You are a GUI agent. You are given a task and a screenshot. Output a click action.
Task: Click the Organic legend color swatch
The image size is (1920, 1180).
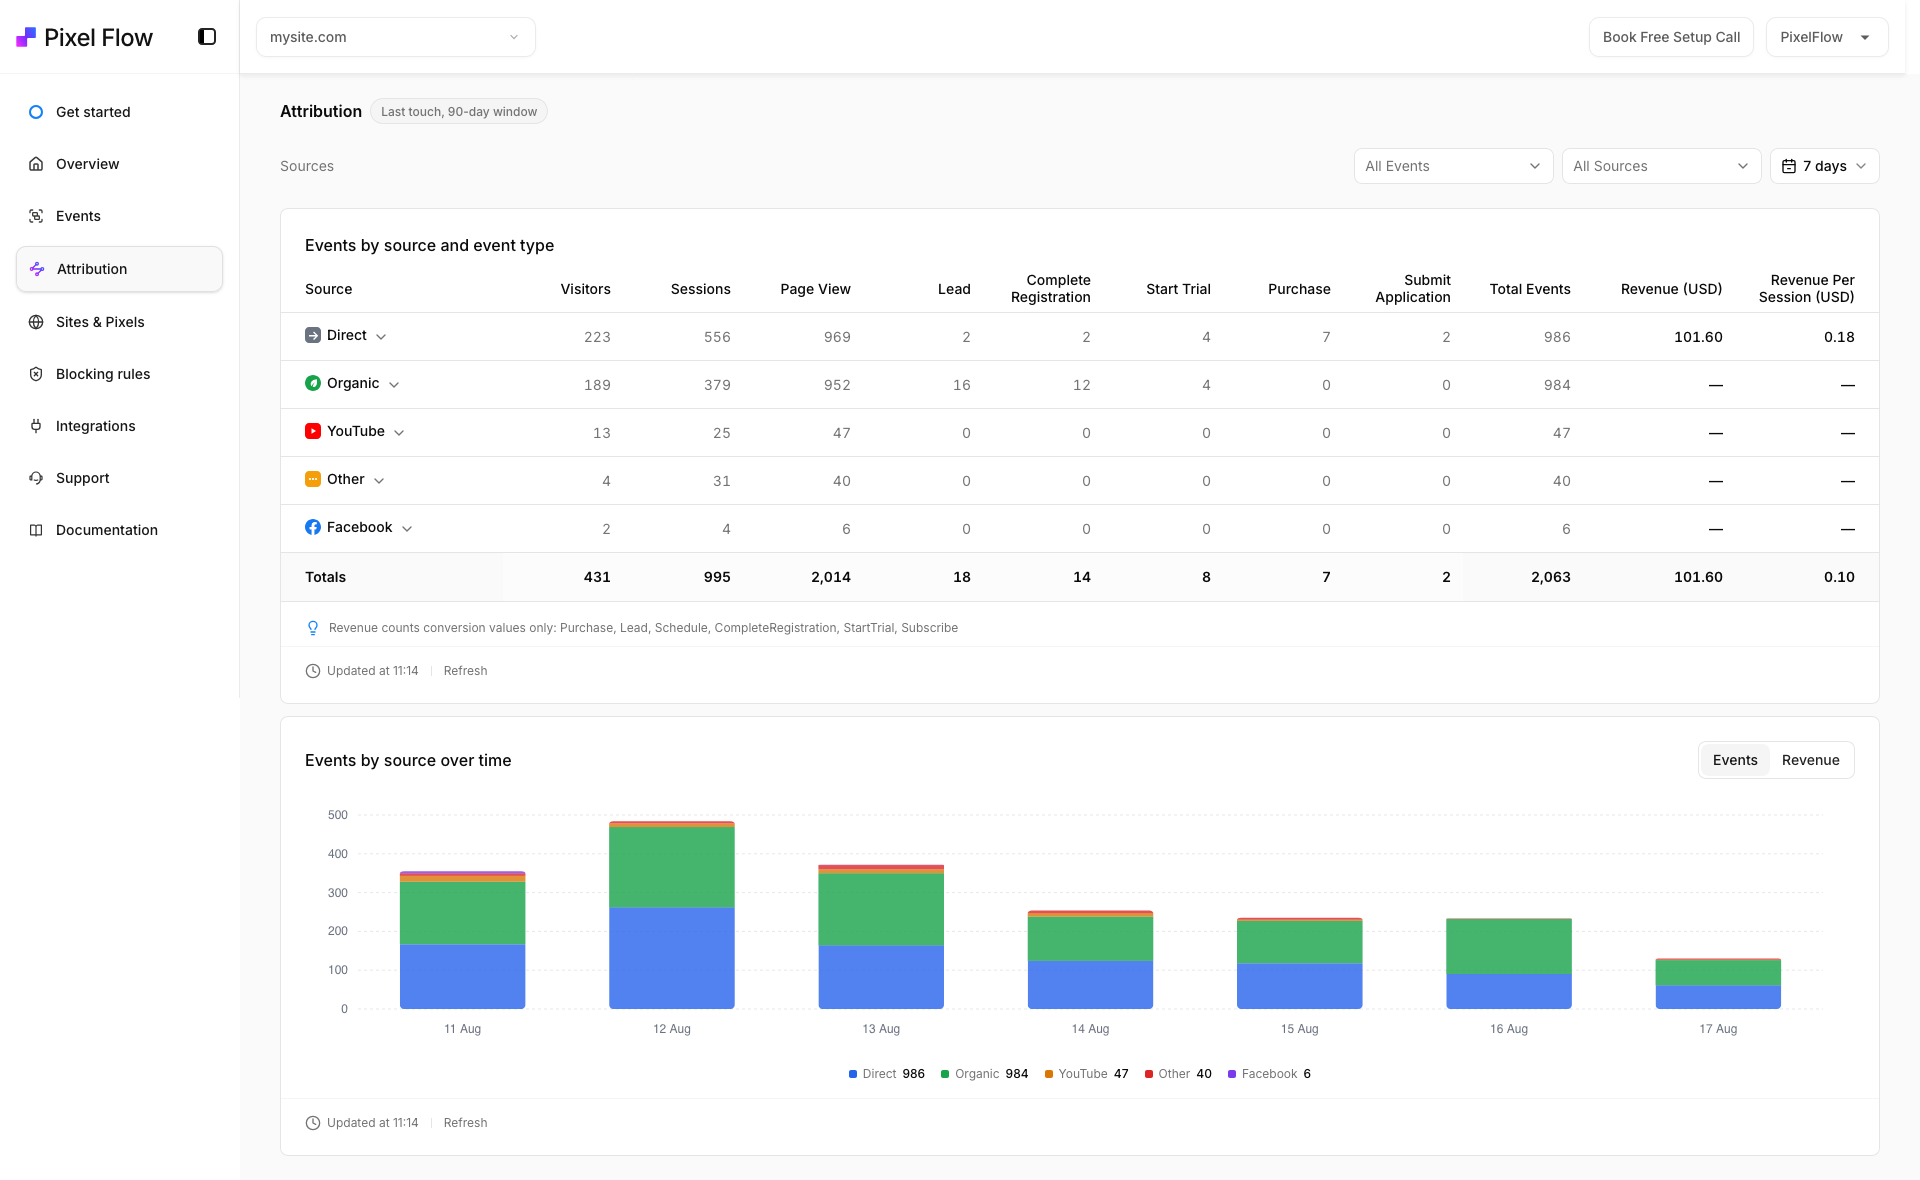tap(945, 1074)
